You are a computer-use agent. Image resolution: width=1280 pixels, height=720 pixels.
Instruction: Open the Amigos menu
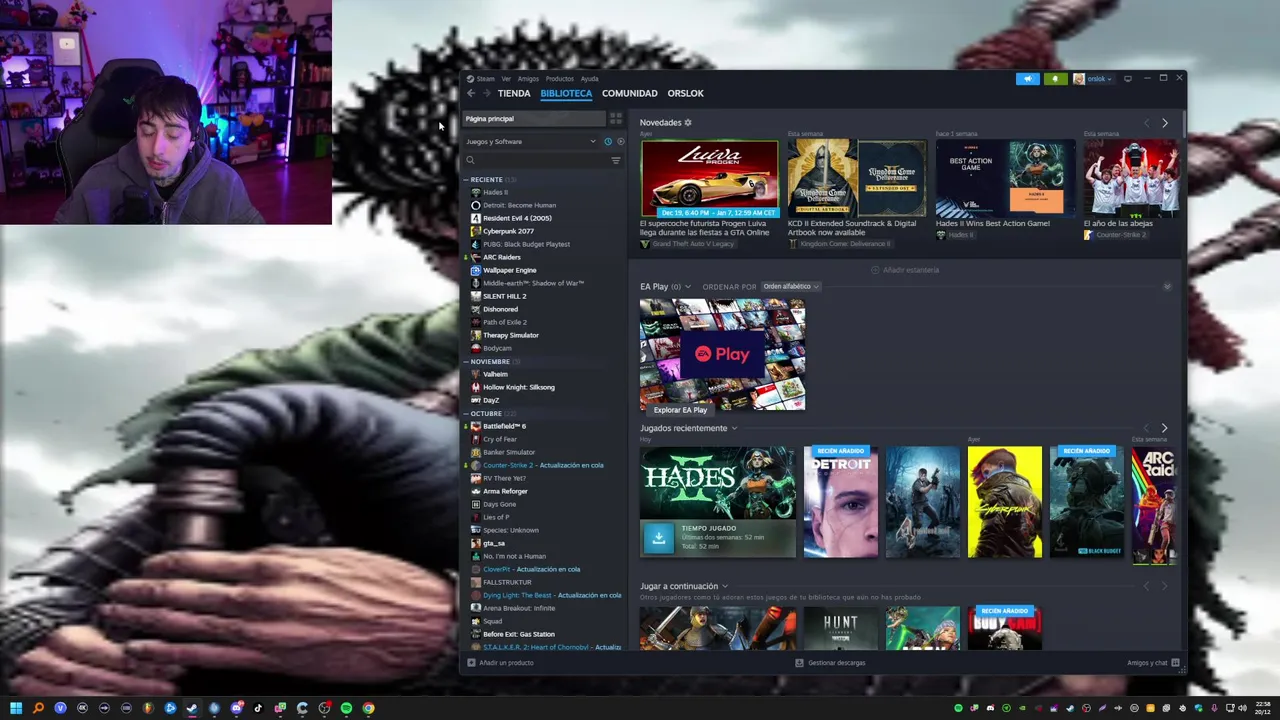[x=528, y=79]
